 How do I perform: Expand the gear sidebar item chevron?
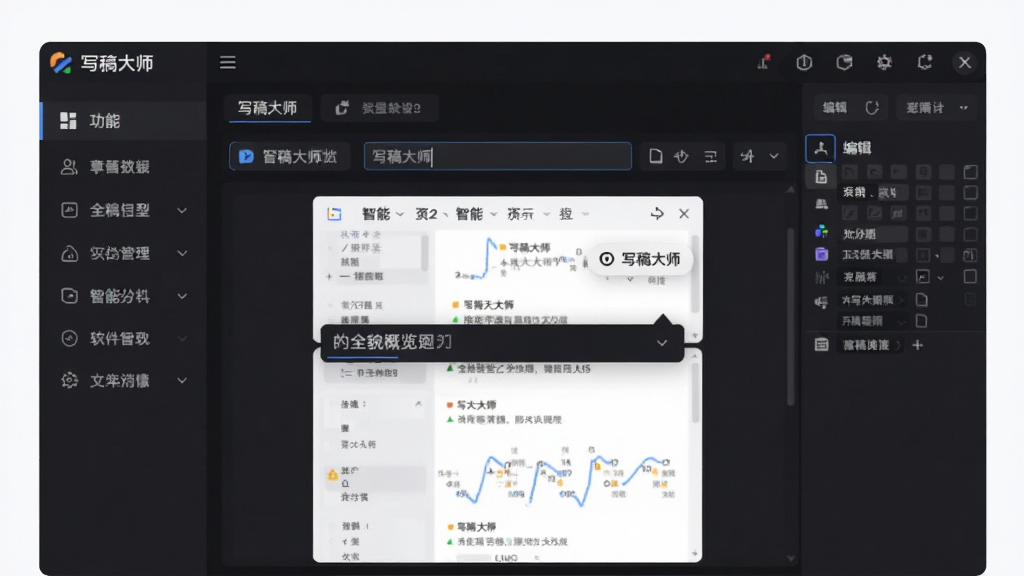[182, 380]
